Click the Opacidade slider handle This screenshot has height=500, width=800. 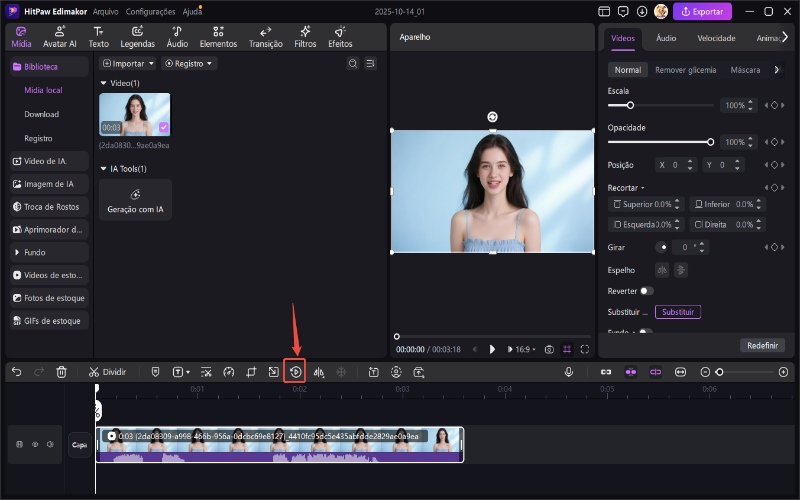710,142
